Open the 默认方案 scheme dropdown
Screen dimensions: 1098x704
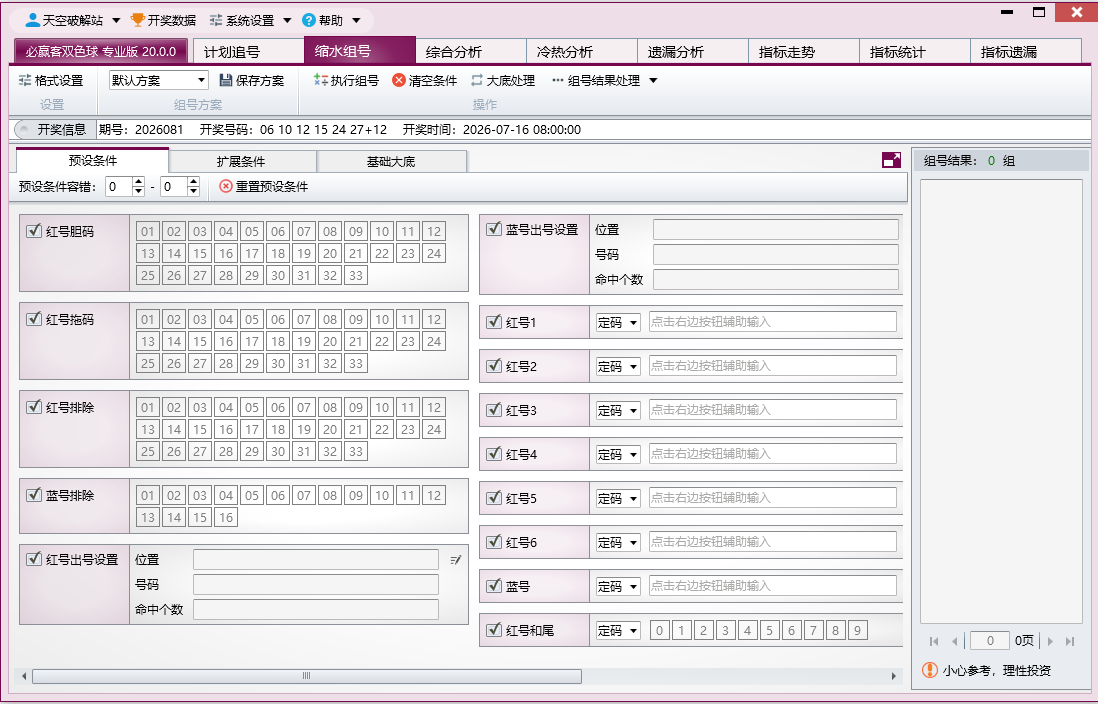coord(159,80)
